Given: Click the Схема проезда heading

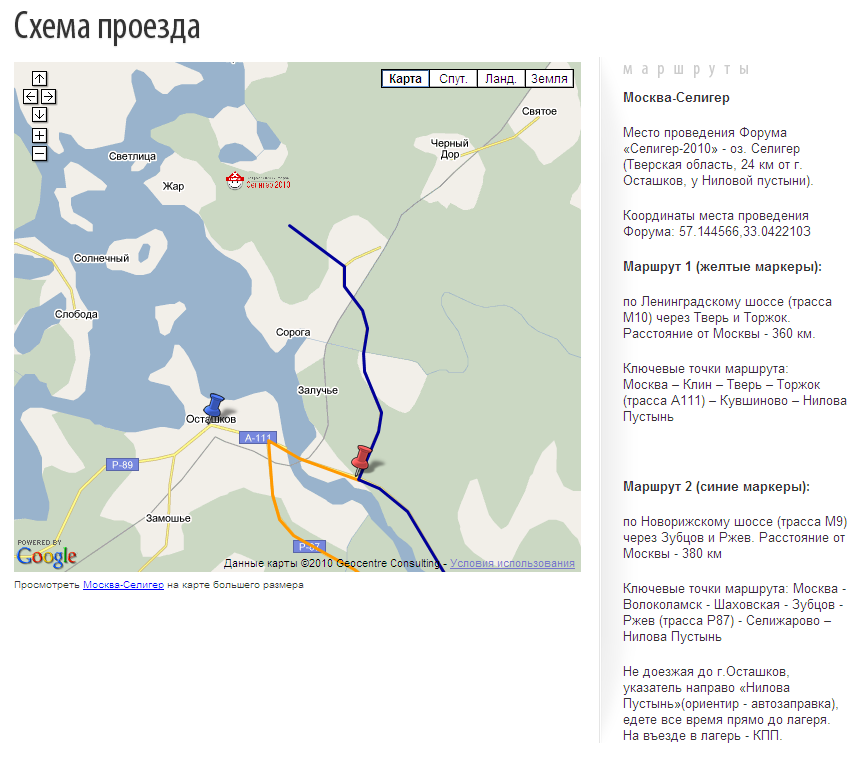Looking at the screenshot, I should coord(107,27).
